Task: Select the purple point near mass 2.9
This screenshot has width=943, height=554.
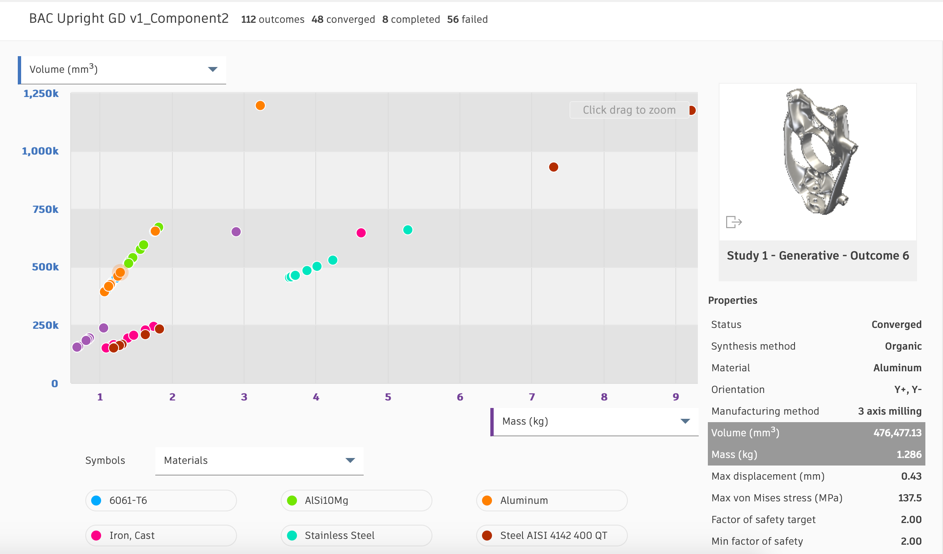Action: [237, 232]
